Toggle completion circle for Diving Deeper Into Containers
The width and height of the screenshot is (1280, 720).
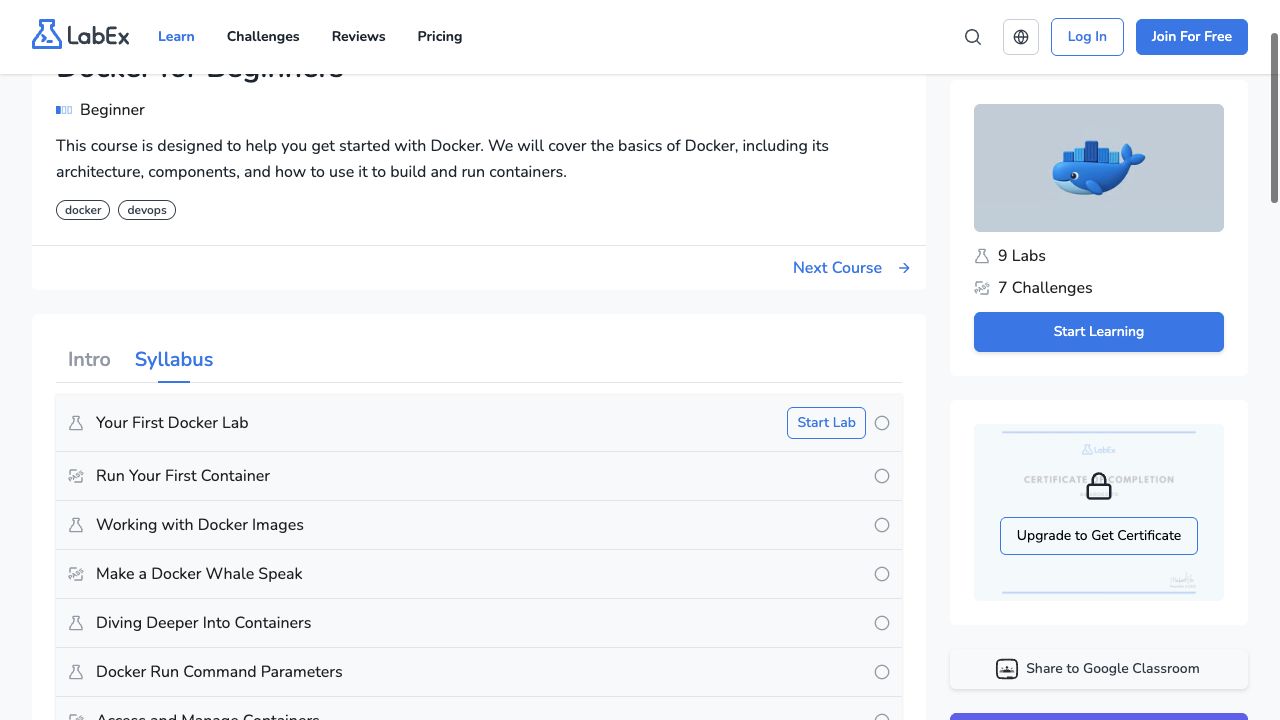pyautogui.click(x=882, y=623)
